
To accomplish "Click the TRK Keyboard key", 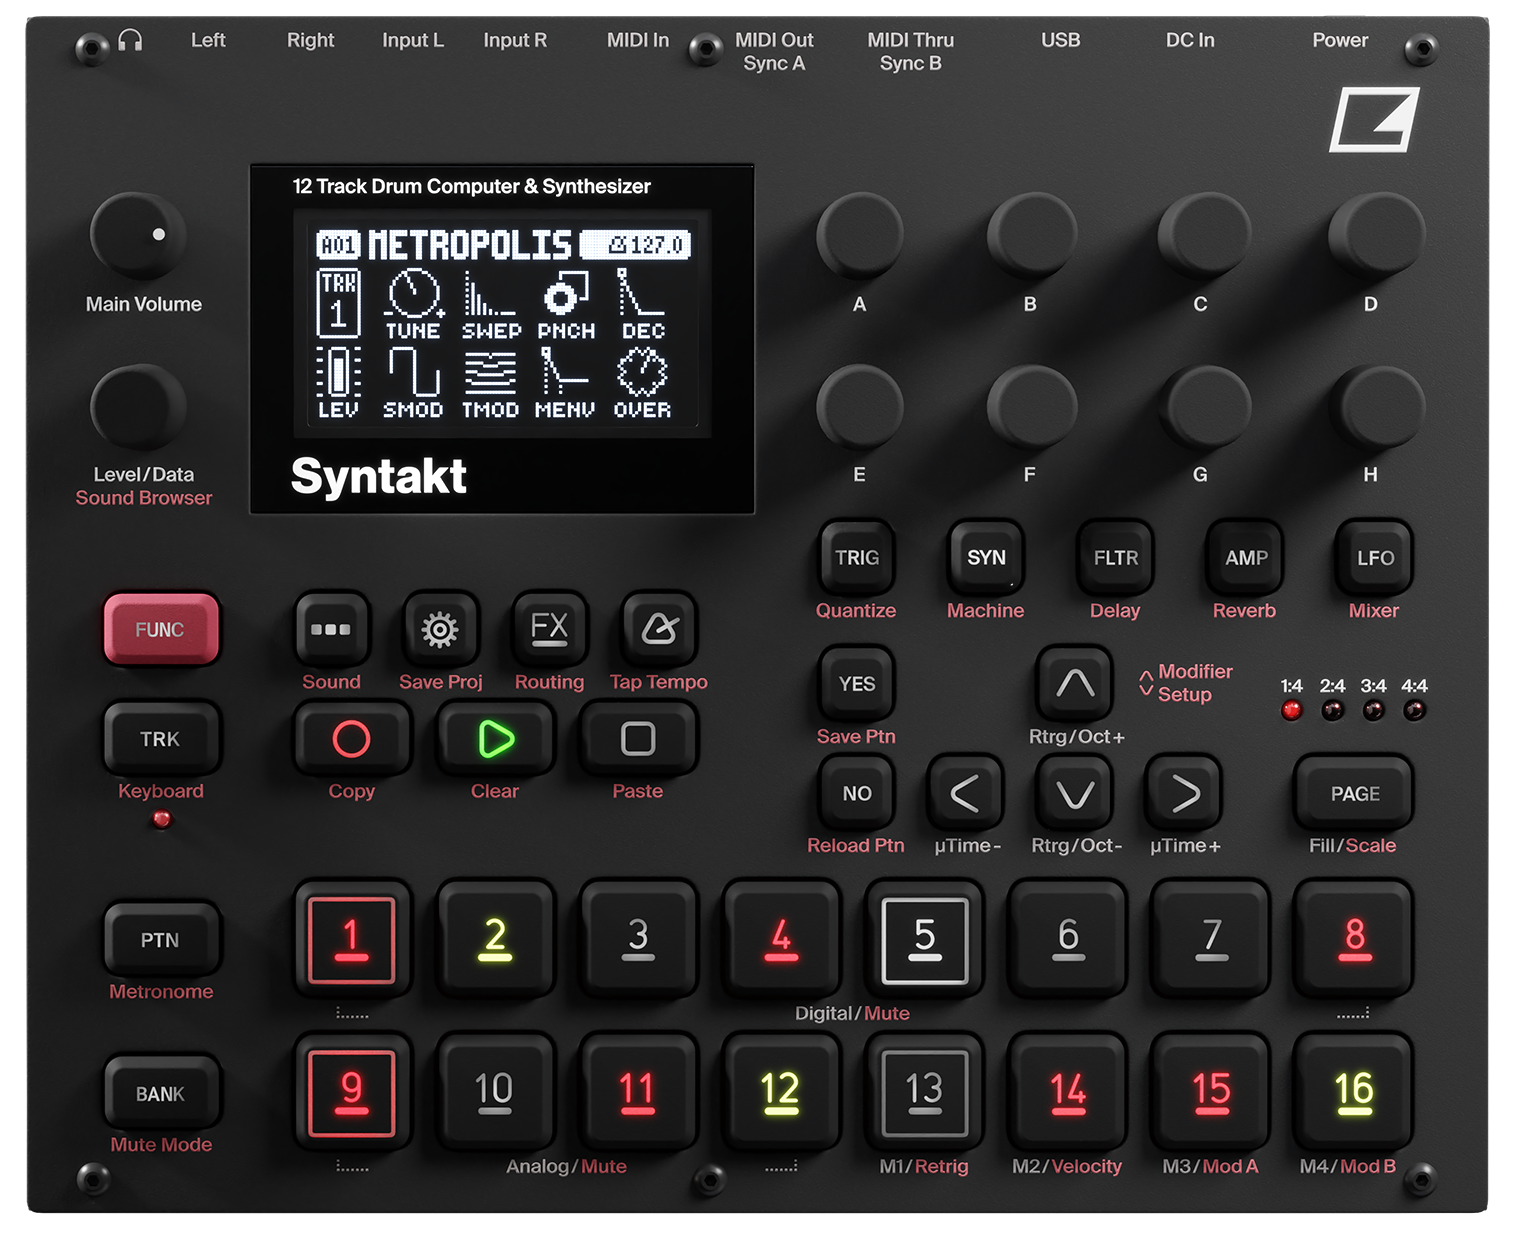I will point(160,739).
